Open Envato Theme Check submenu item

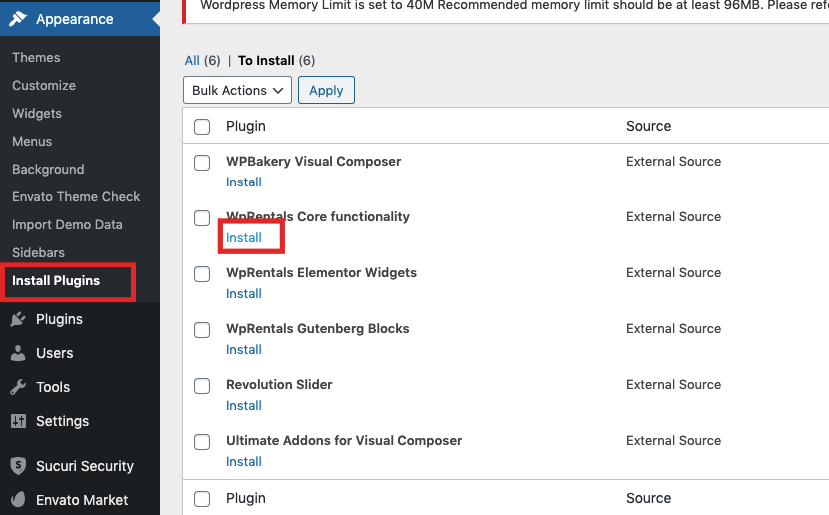76,196
